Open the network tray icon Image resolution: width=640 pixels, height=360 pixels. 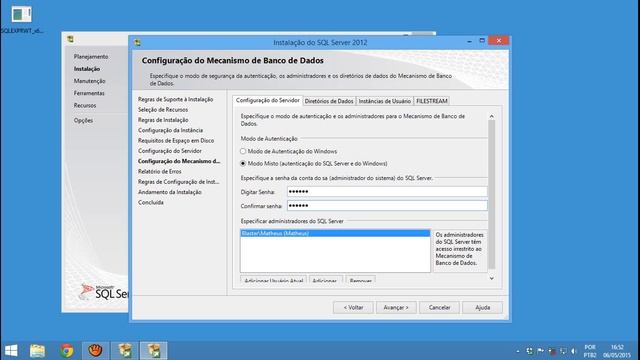(x=563, y=351)
